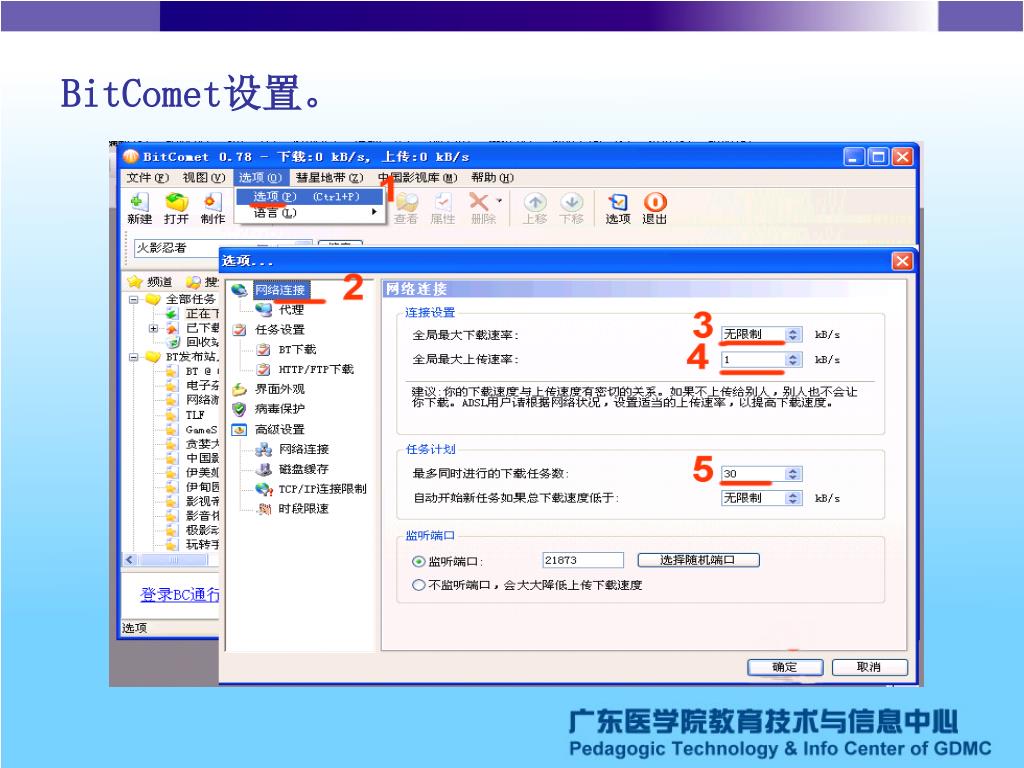The image size is (1024, 768).
Task: Open the 选项 toolbar icon with checkmark
Action: (618, 209)
